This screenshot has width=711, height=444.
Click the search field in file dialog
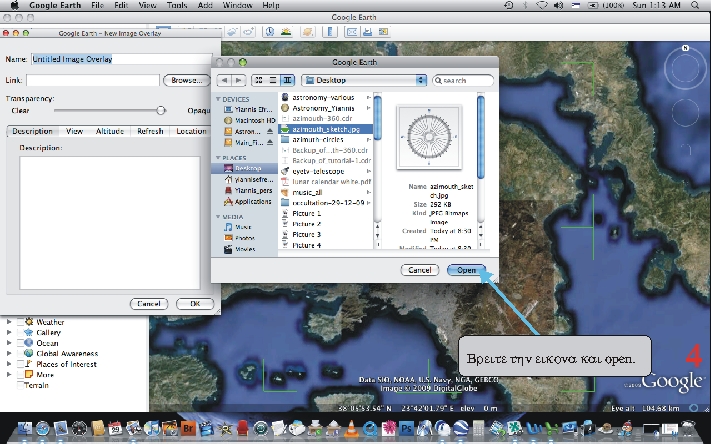463,80
